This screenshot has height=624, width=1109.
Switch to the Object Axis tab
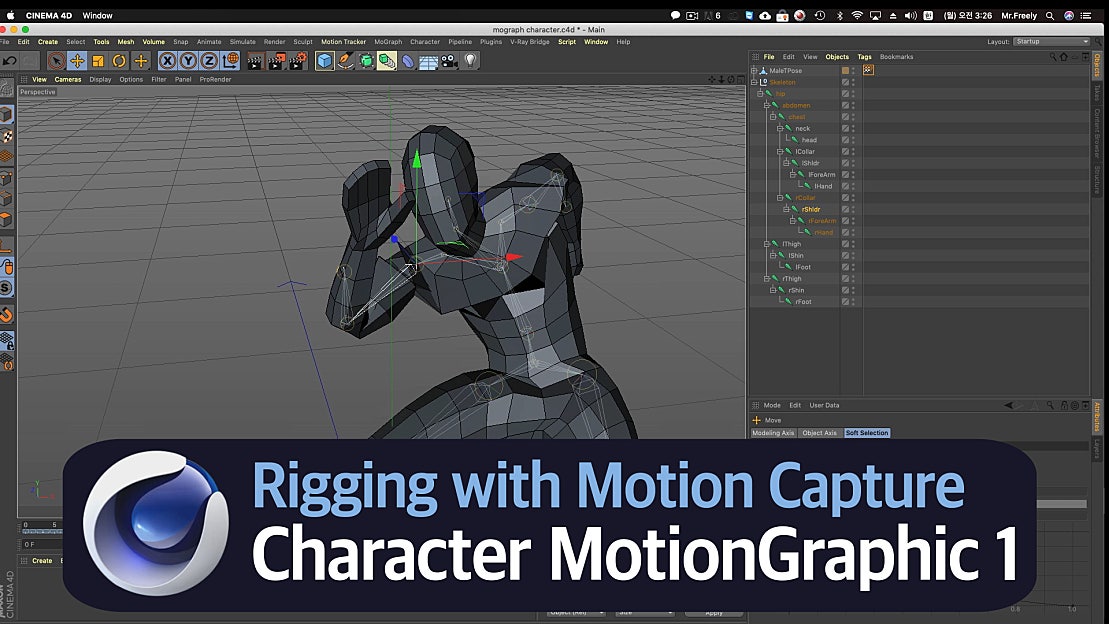818,432
